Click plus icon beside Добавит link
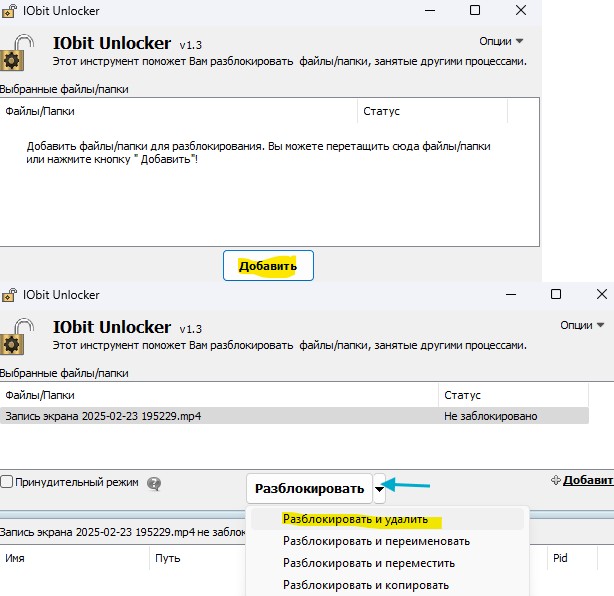 556,480
